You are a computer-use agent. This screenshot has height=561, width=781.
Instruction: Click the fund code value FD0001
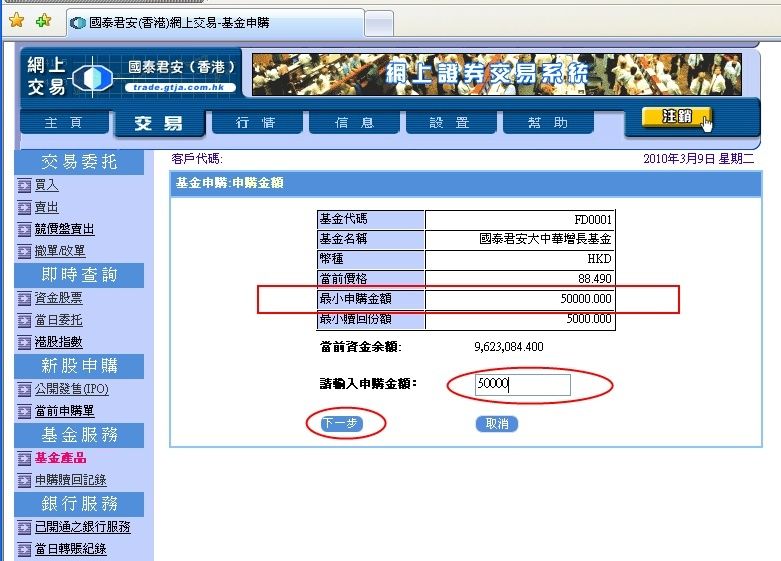coord(593,220)
